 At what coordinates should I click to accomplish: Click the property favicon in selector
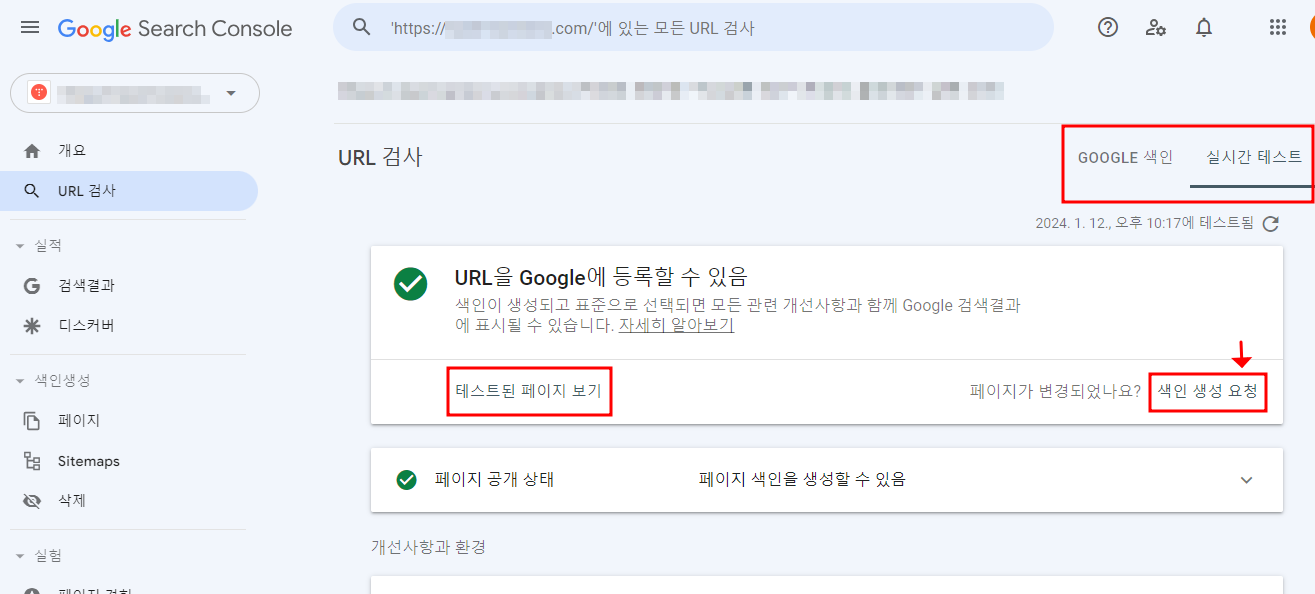(39, 93)
